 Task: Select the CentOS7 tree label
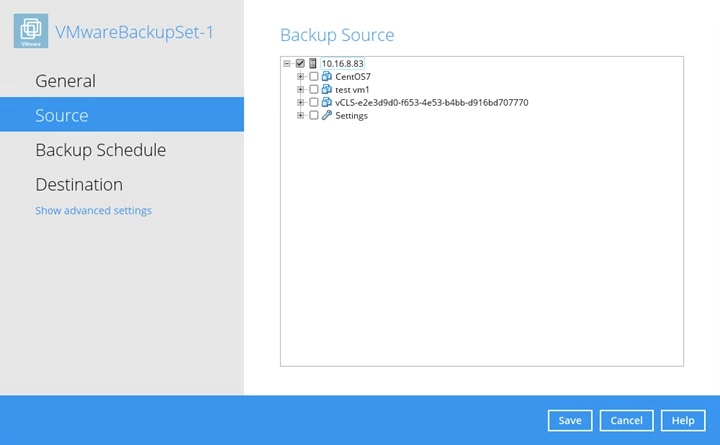point(353,77)
